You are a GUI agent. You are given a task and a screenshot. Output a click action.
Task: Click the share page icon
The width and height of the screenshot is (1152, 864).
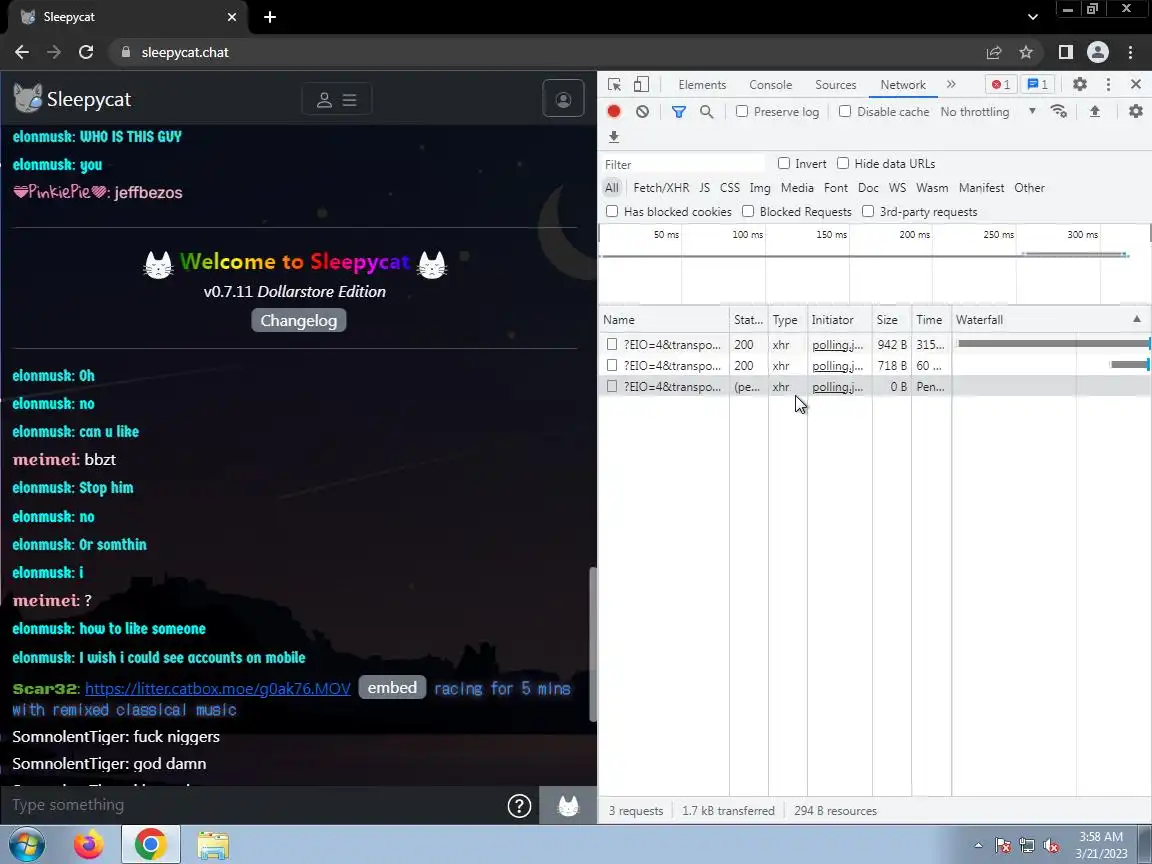point(994,52)
